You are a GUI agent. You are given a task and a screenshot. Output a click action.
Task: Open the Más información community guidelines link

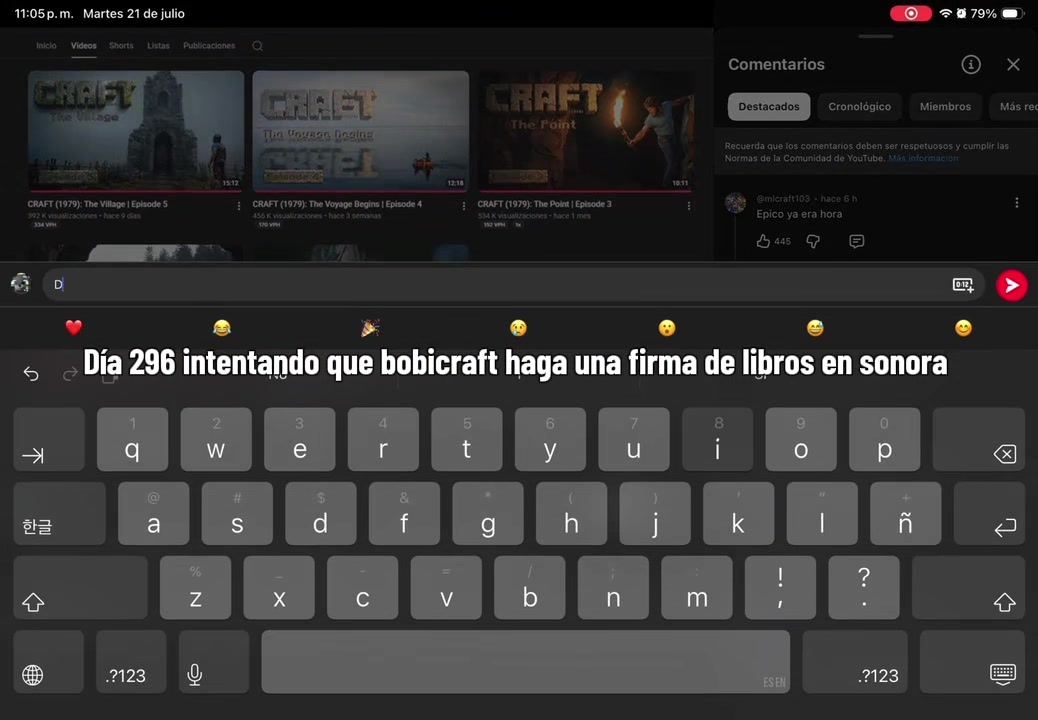pyautogui.click(x=923, y=158)
